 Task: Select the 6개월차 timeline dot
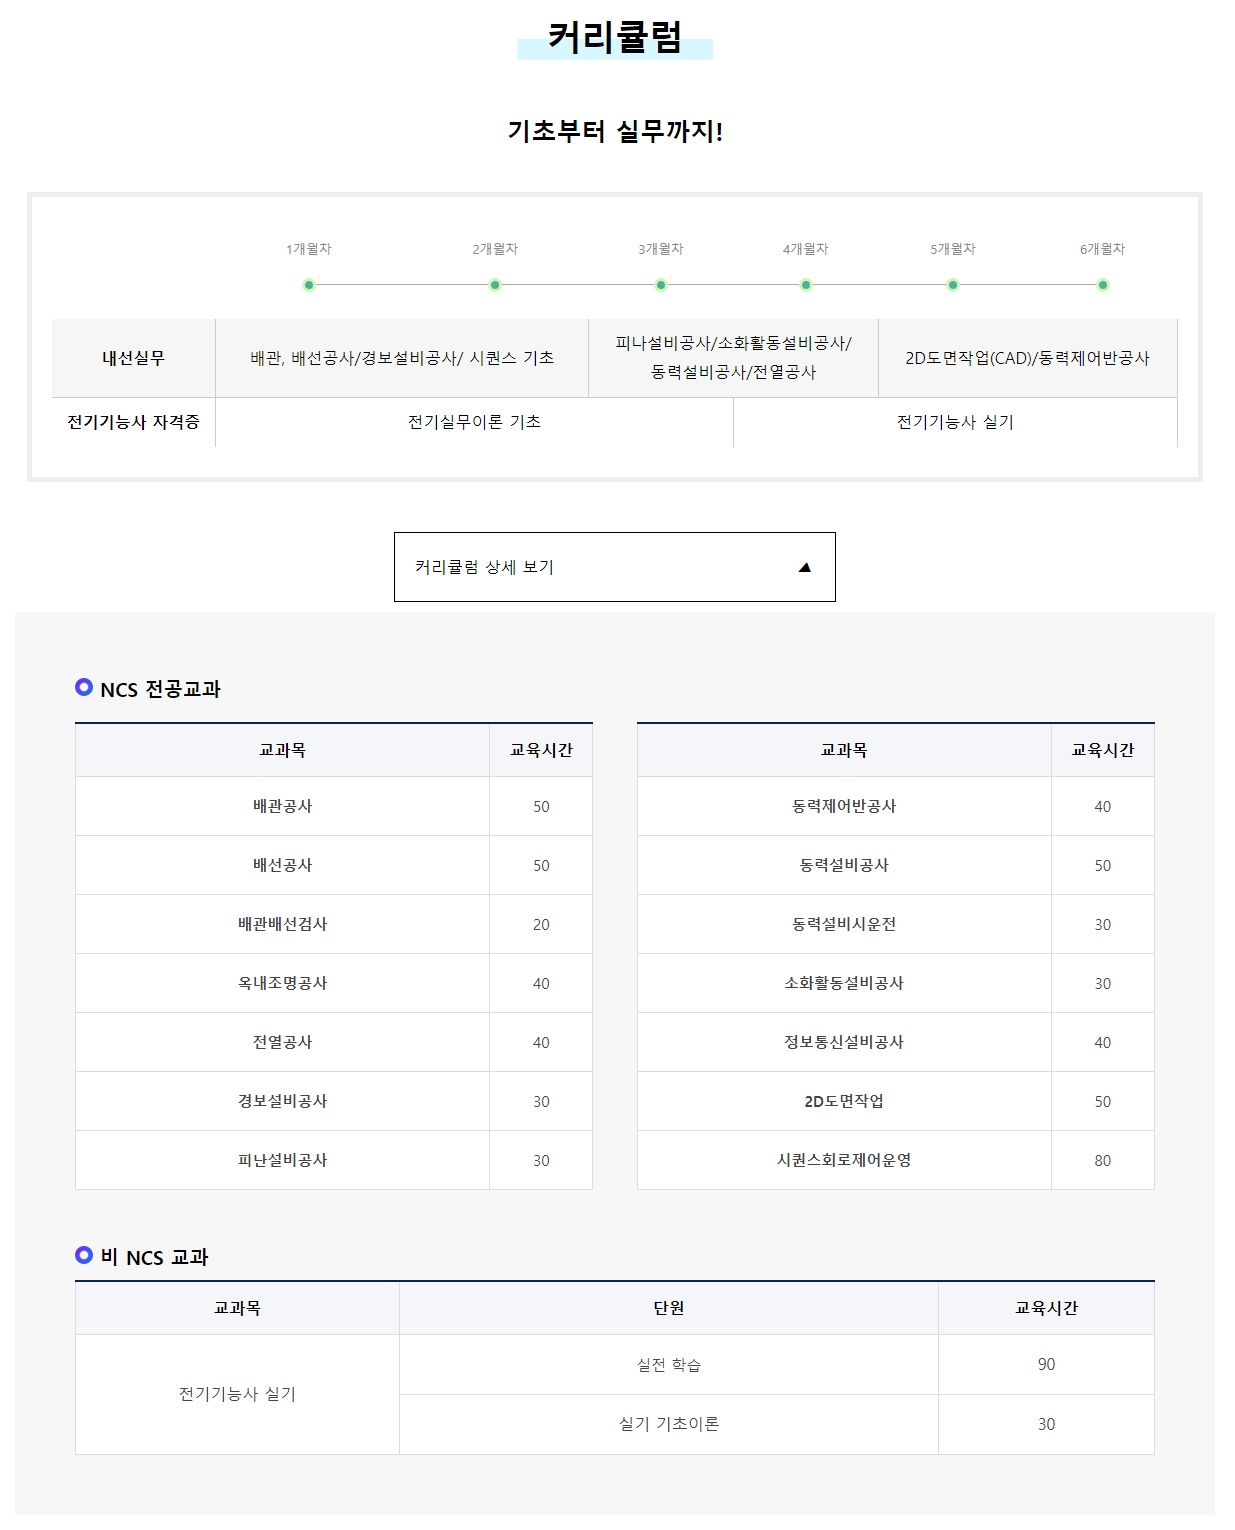tap(1103, 285)
